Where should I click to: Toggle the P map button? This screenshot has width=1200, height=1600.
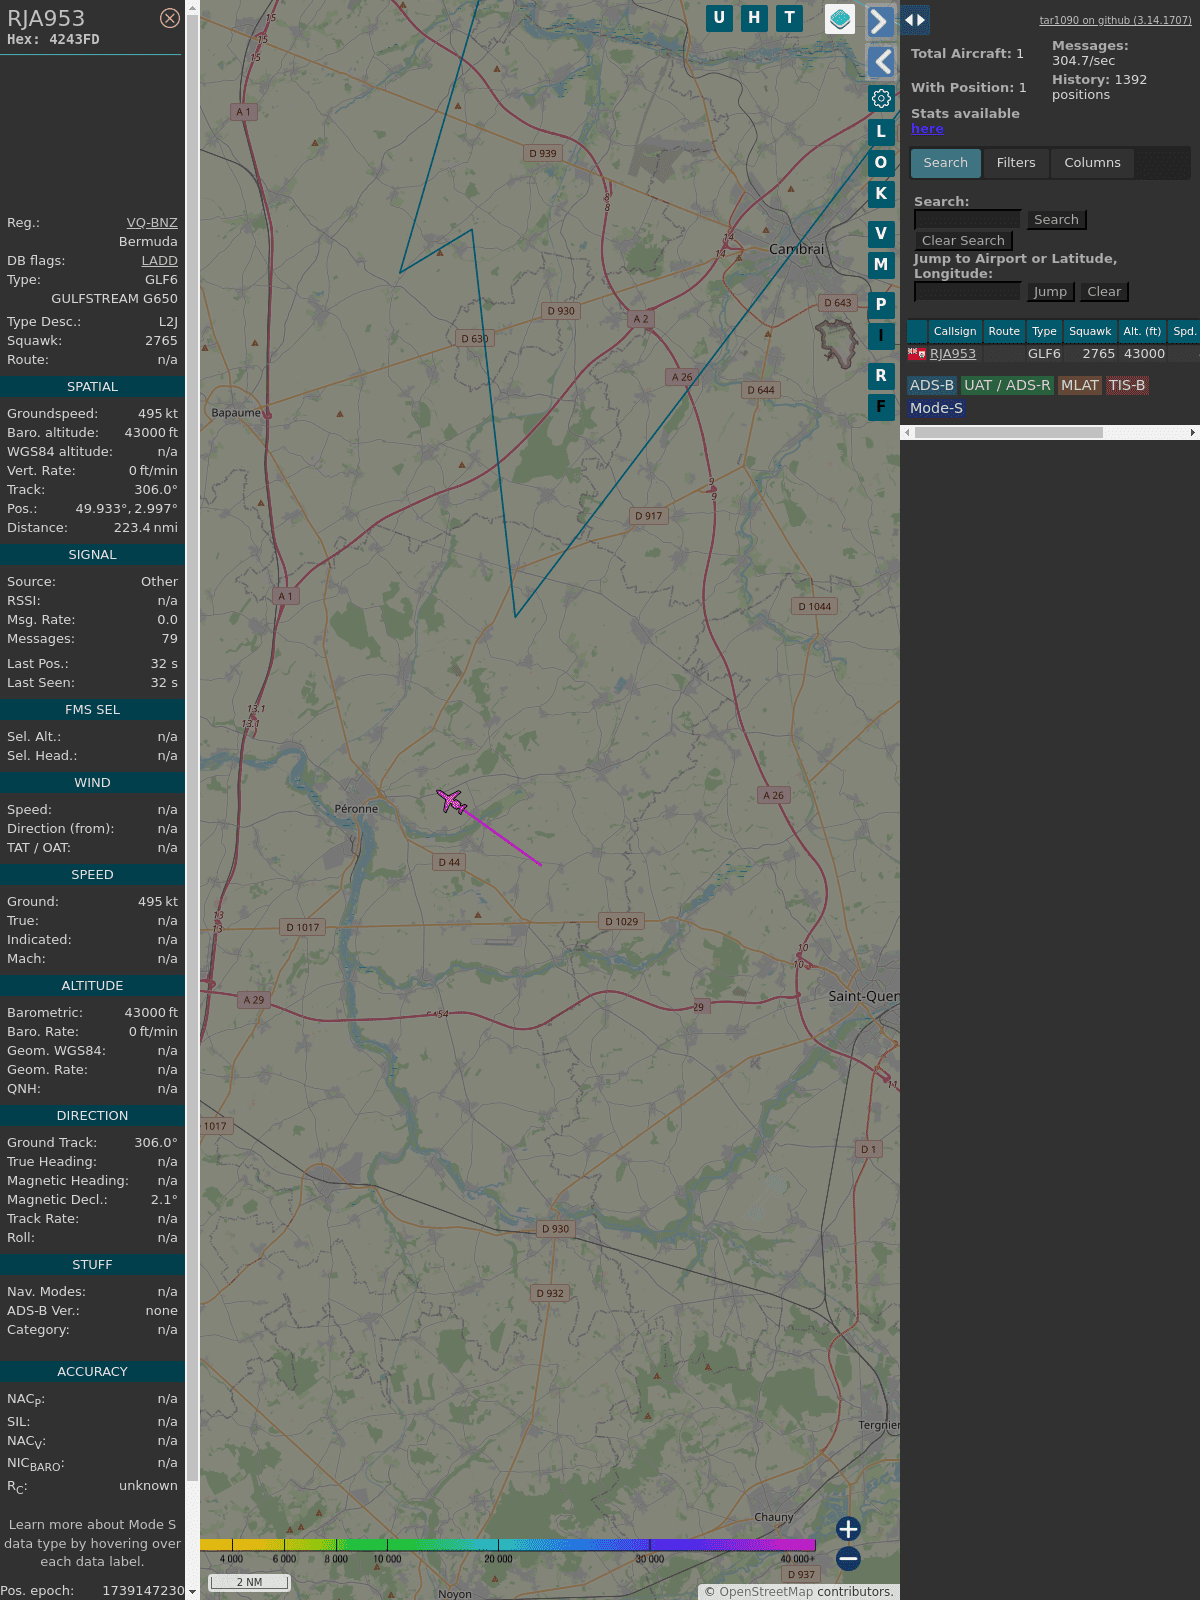881,304
